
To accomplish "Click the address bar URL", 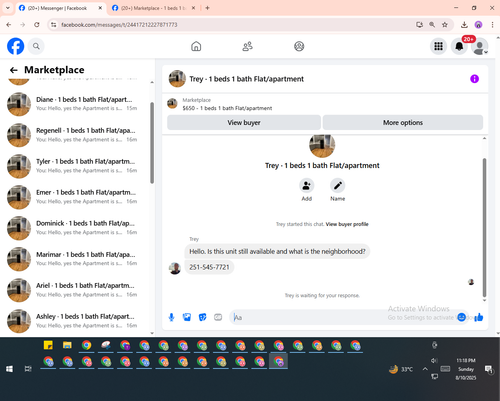I will [119, 25].
